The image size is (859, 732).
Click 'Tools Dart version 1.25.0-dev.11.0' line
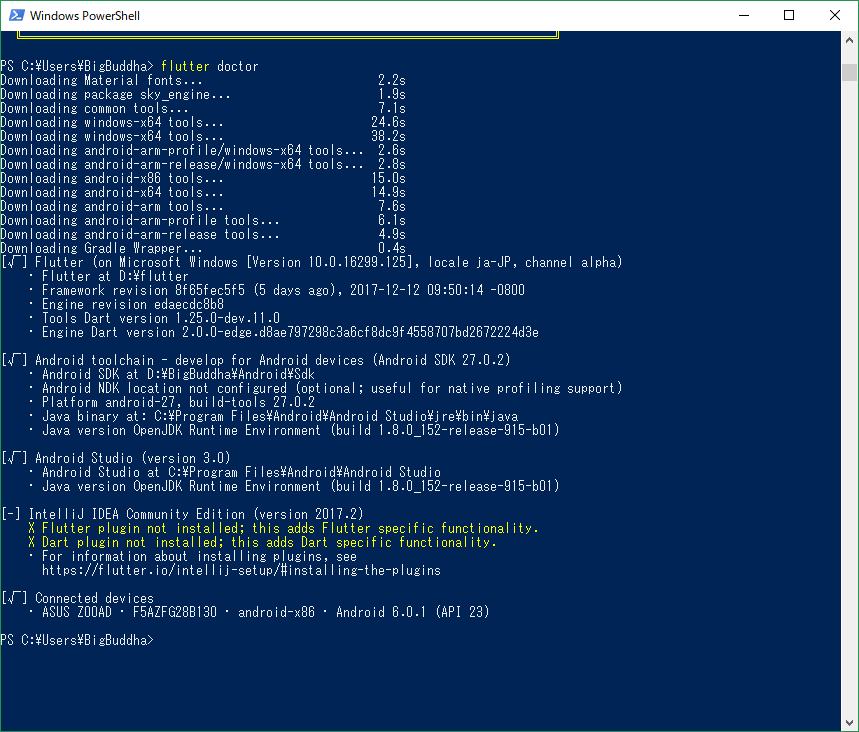[154, 318]
